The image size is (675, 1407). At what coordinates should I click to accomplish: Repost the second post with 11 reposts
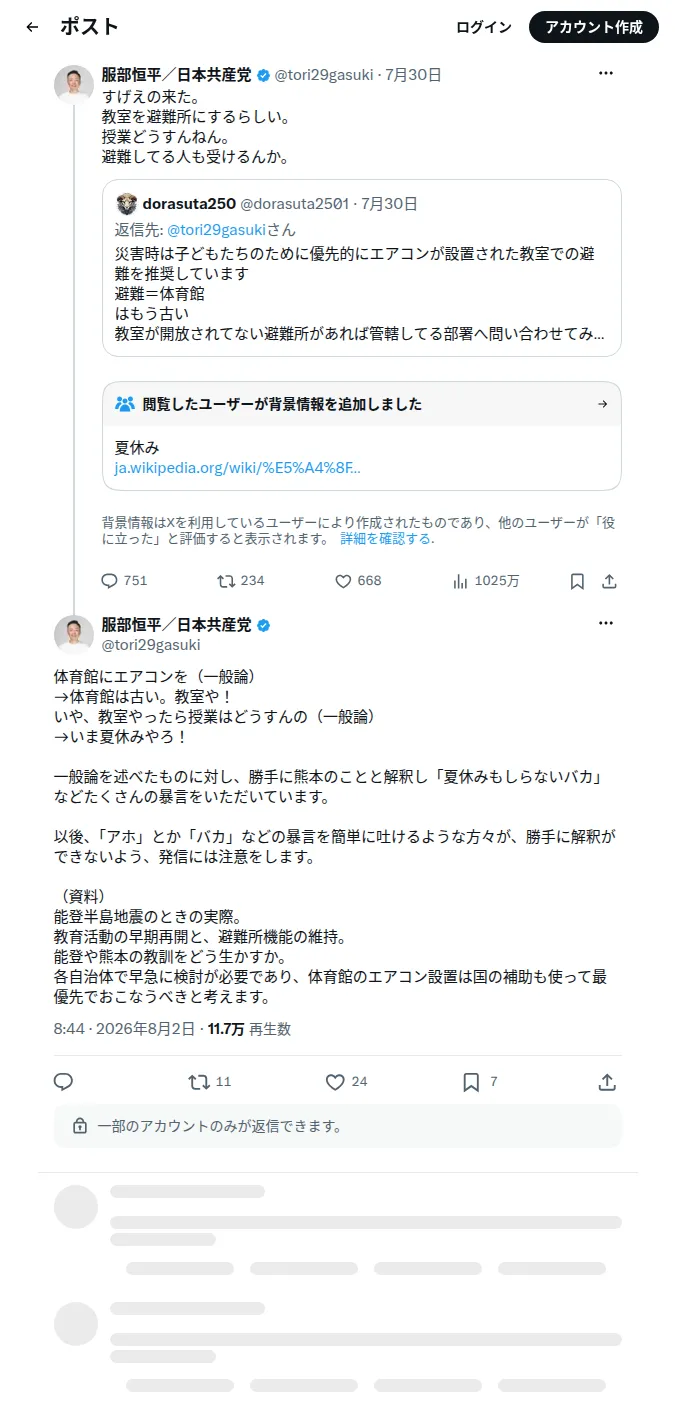pyautogui.click(x=199, y=1082)
